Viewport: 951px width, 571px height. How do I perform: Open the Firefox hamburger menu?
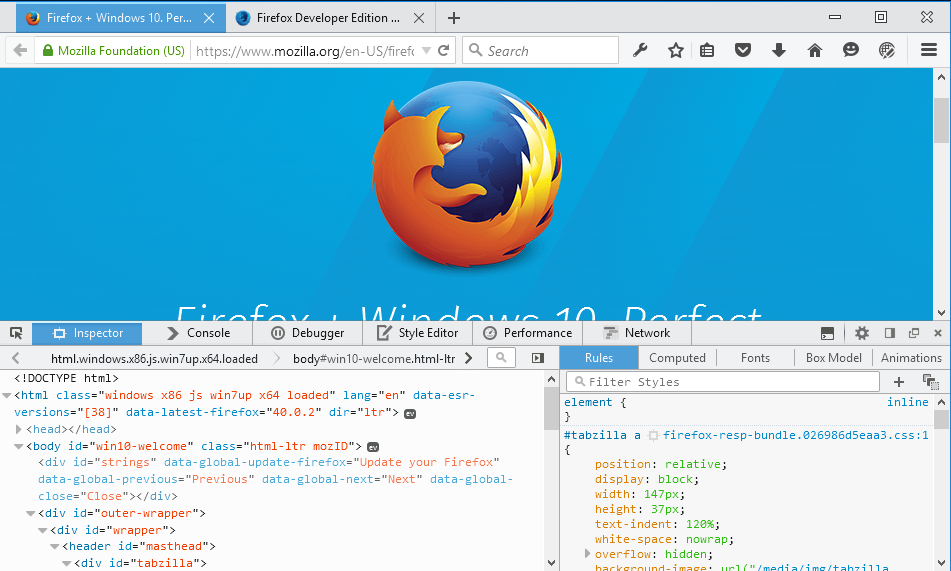coord(929,50)
